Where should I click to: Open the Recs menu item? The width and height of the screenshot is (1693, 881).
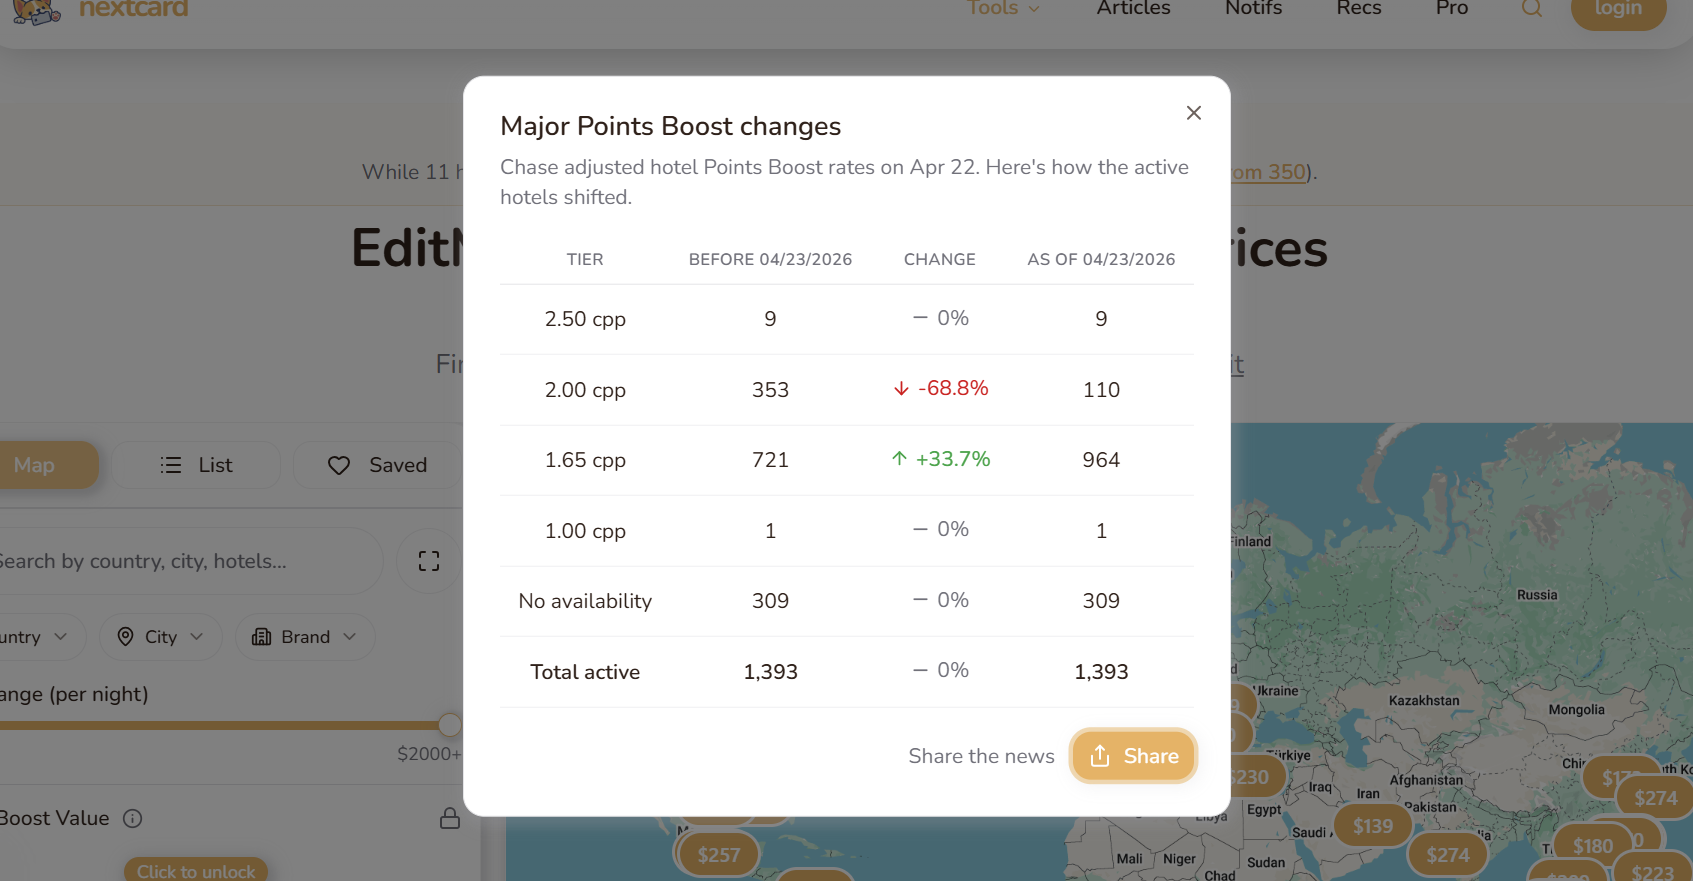point(1358,9)
